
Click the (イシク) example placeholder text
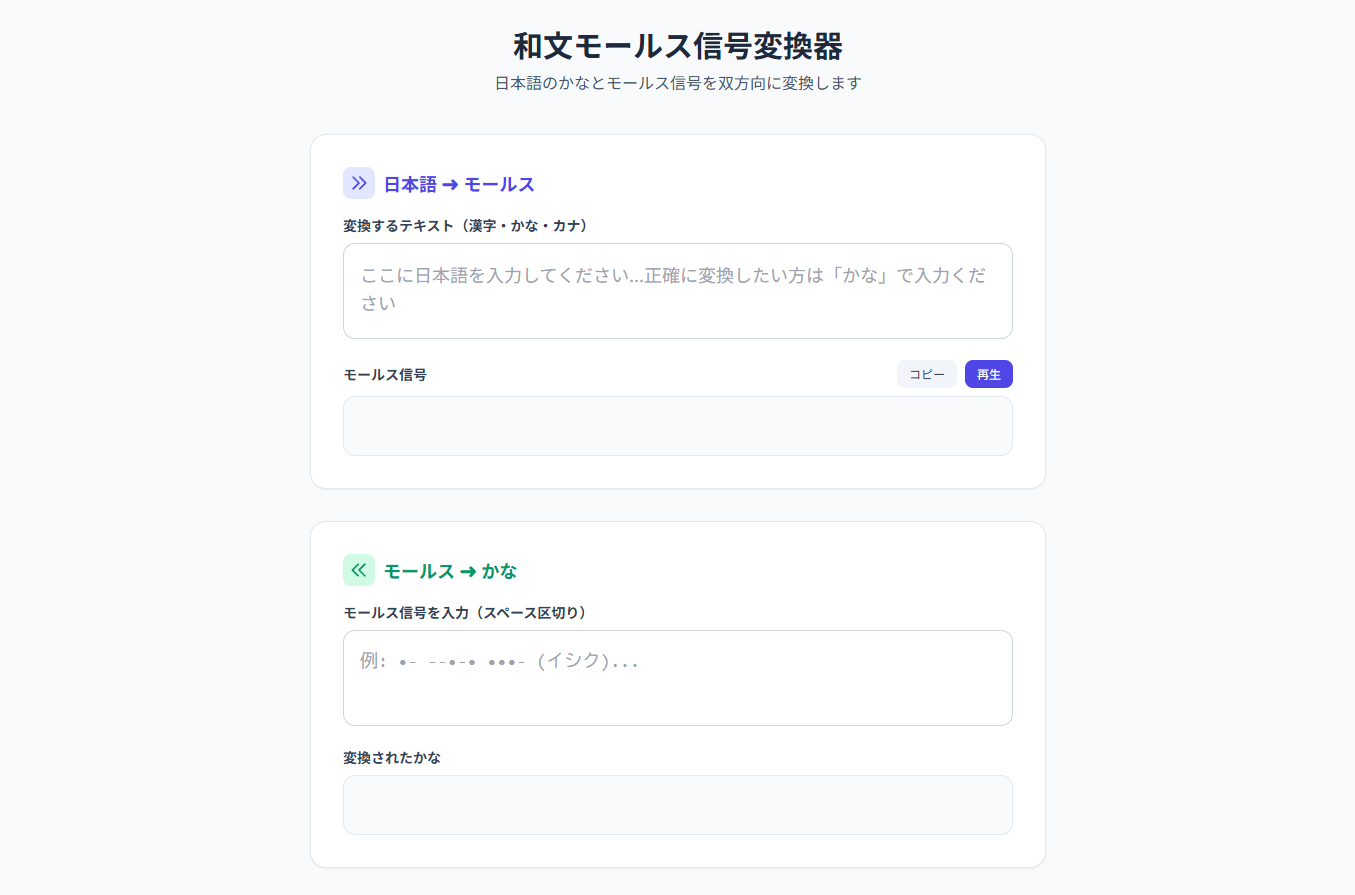[x=573, y=662]
